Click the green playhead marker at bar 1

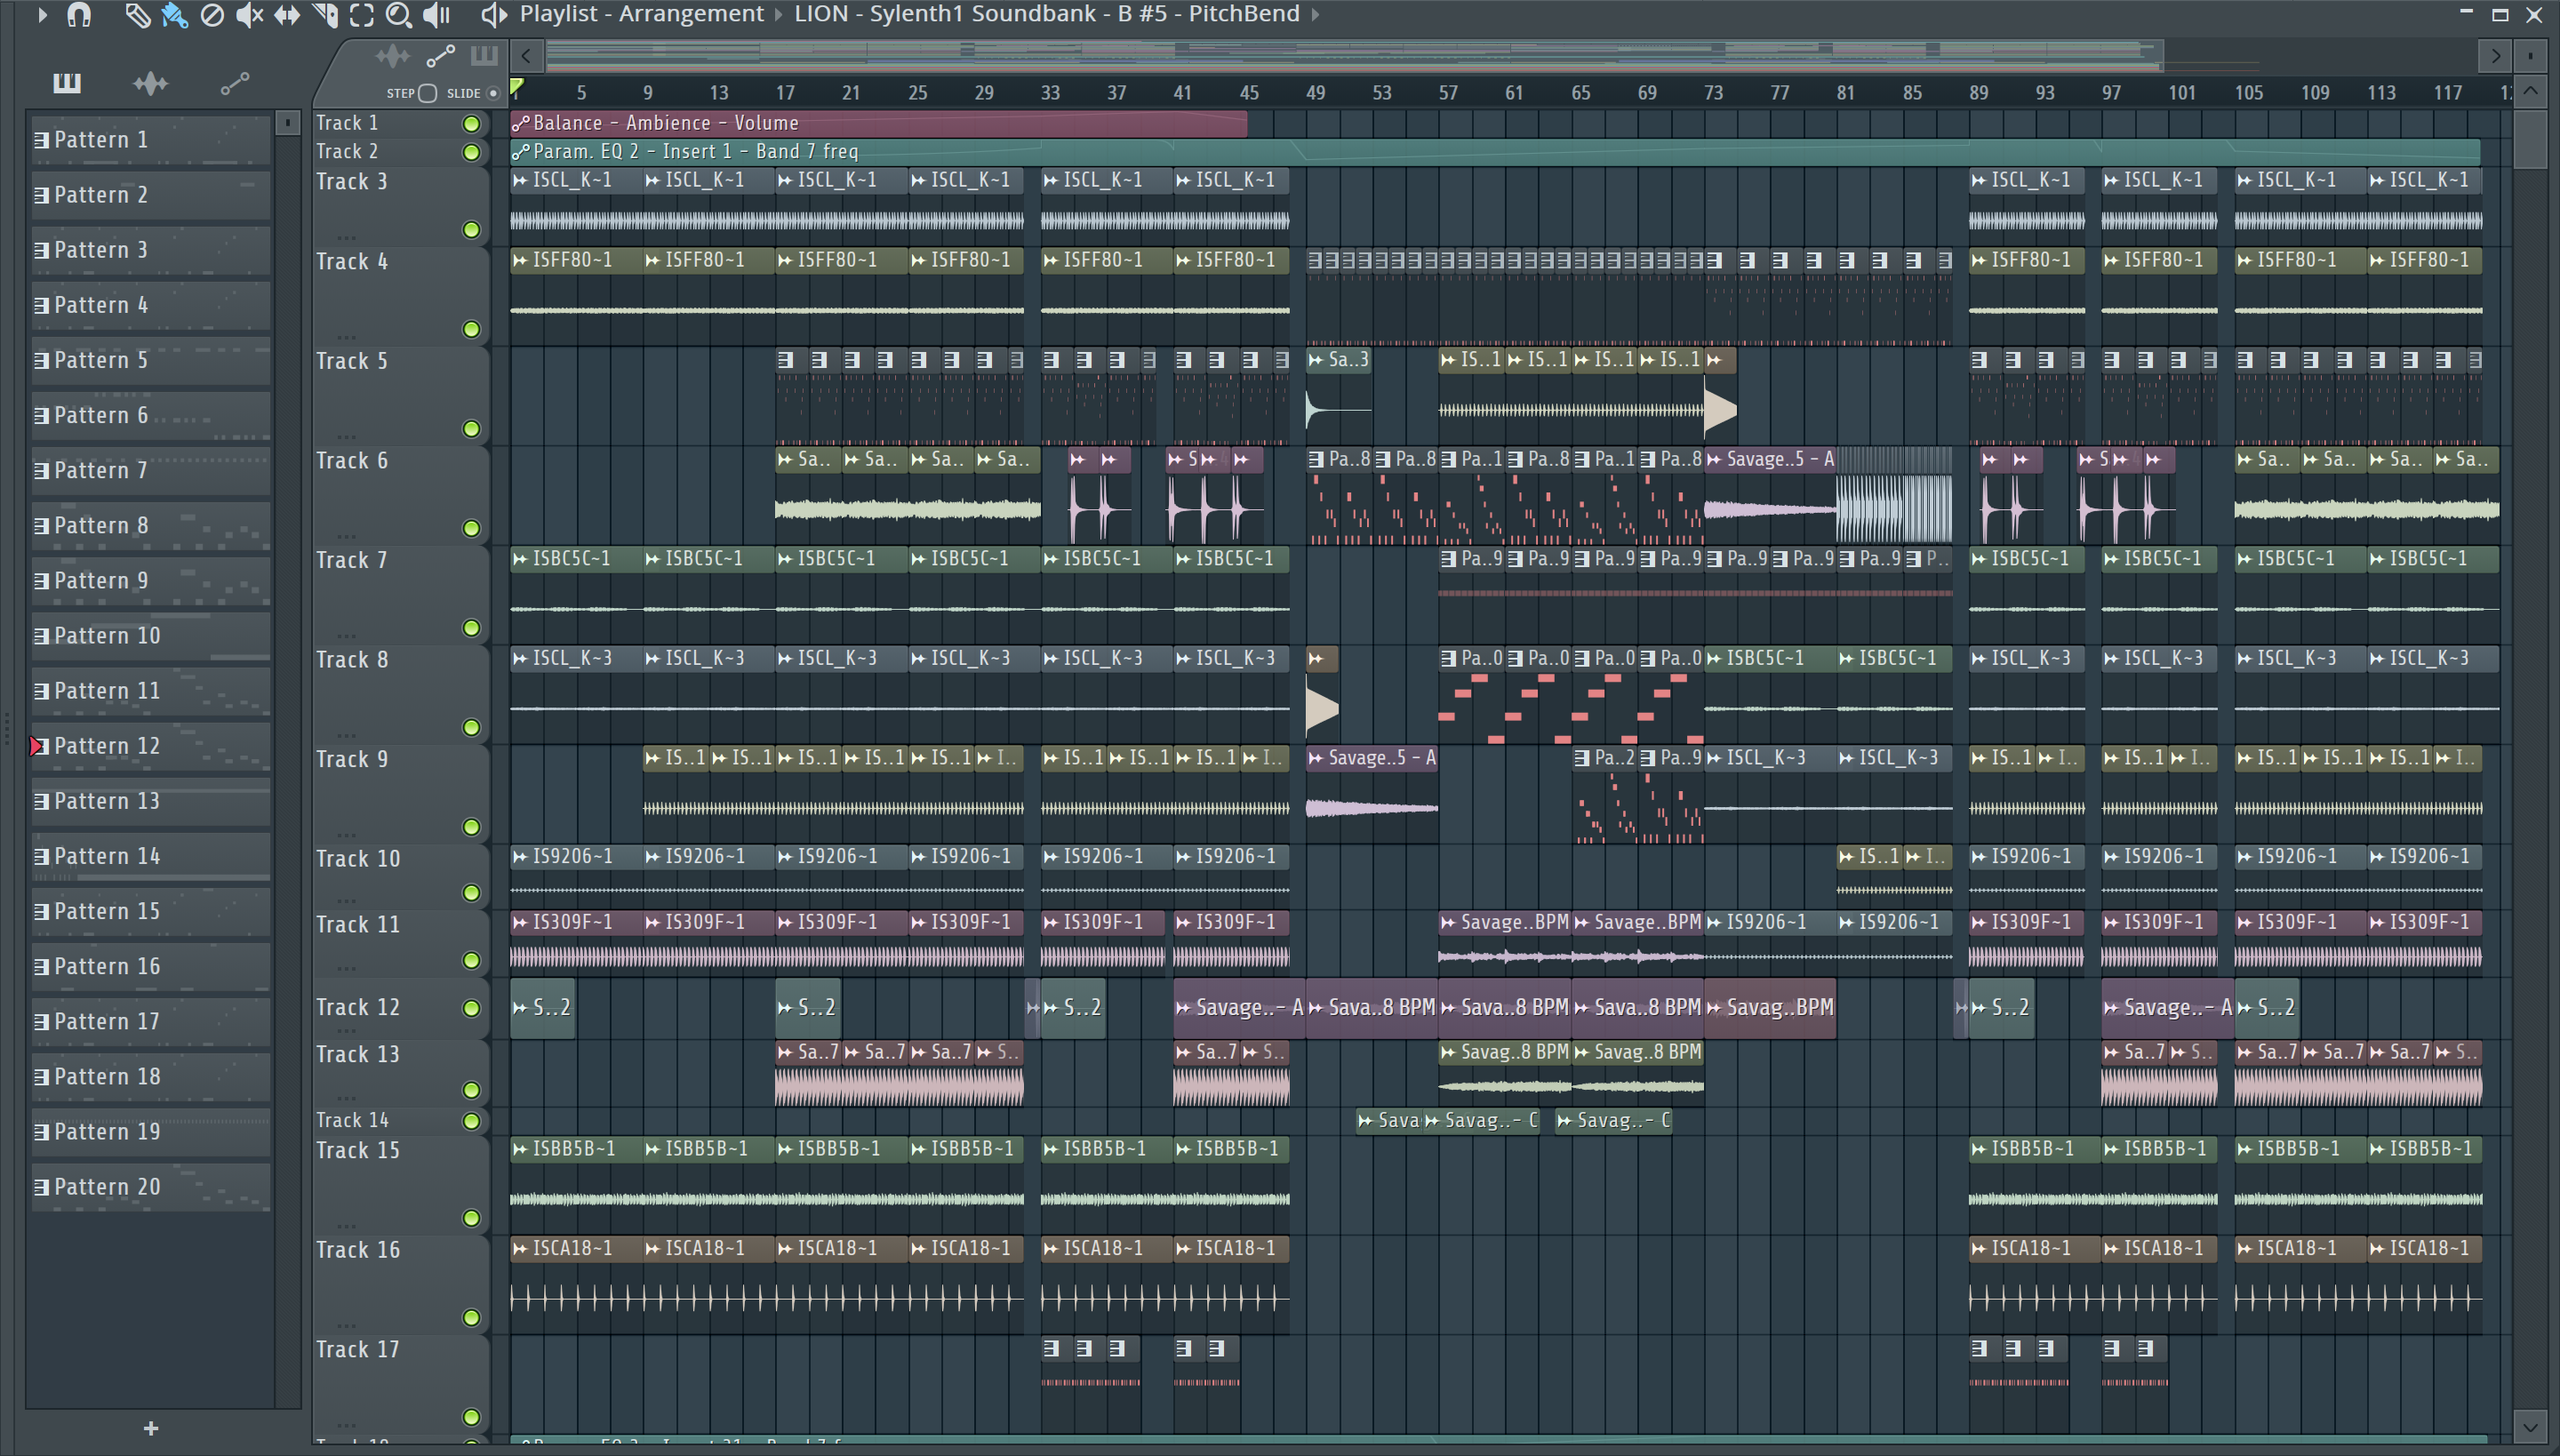(517, 88)
